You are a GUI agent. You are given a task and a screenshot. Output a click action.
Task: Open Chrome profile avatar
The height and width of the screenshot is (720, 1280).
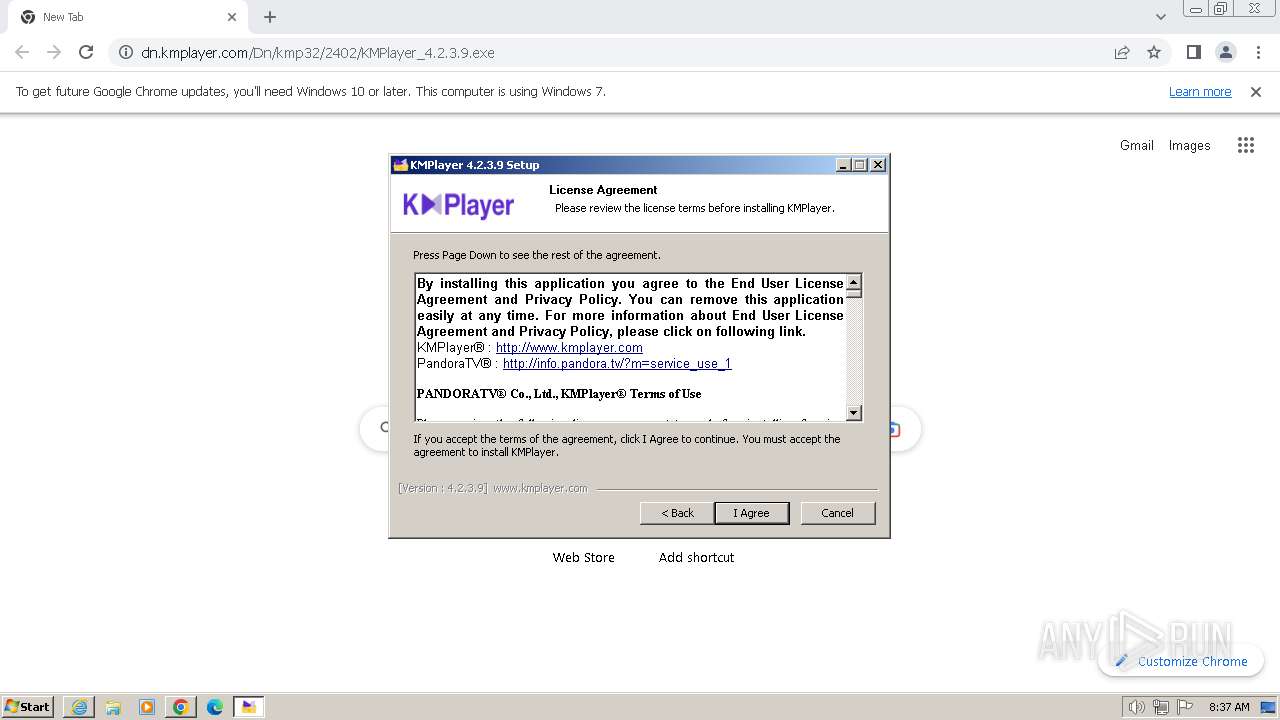(1225, 52)
